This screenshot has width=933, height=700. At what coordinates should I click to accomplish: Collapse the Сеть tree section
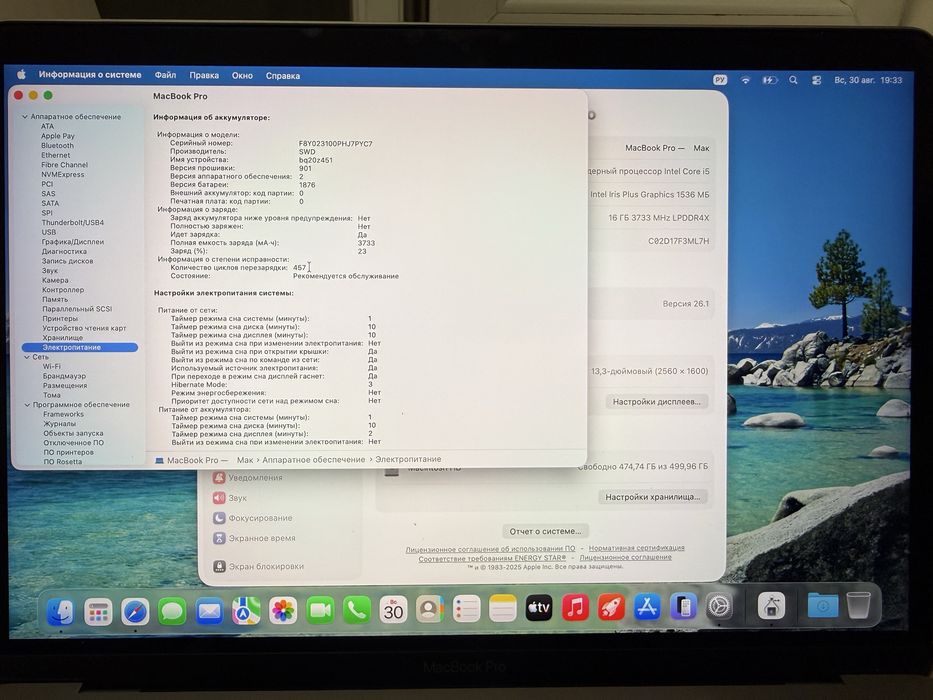(27, 357)
